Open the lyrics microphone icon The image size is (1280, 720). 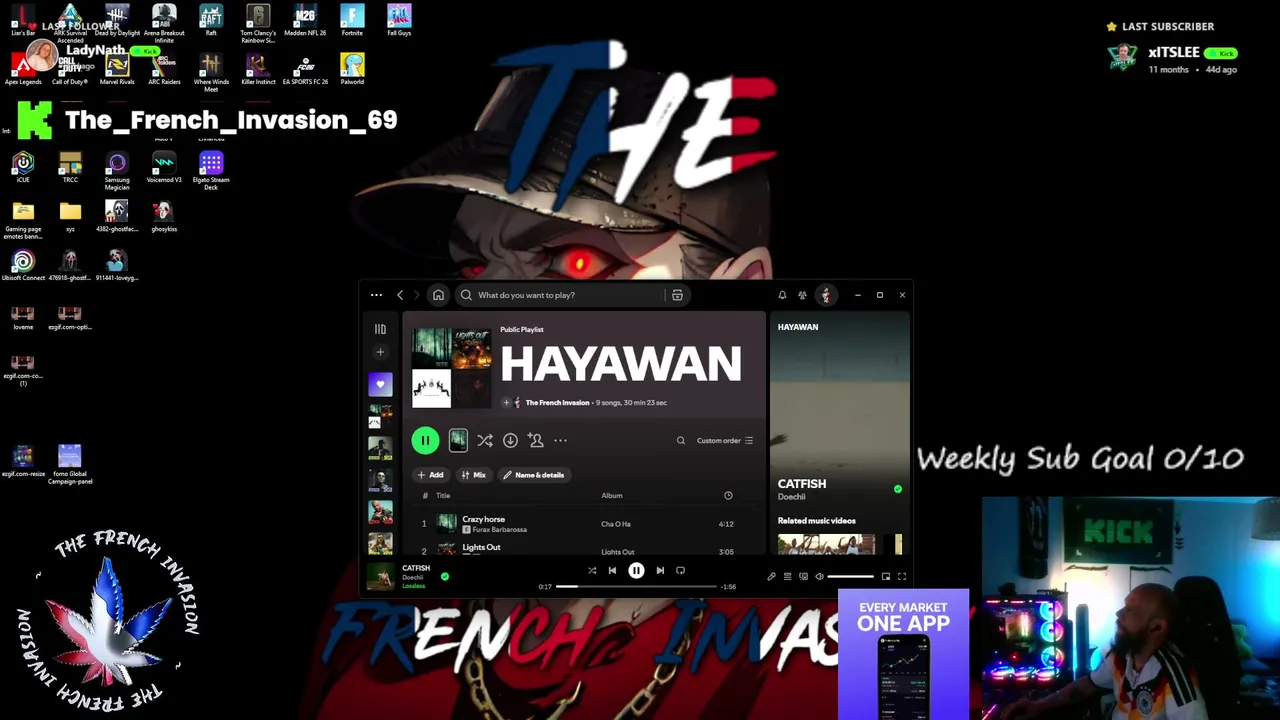[771, 576]
